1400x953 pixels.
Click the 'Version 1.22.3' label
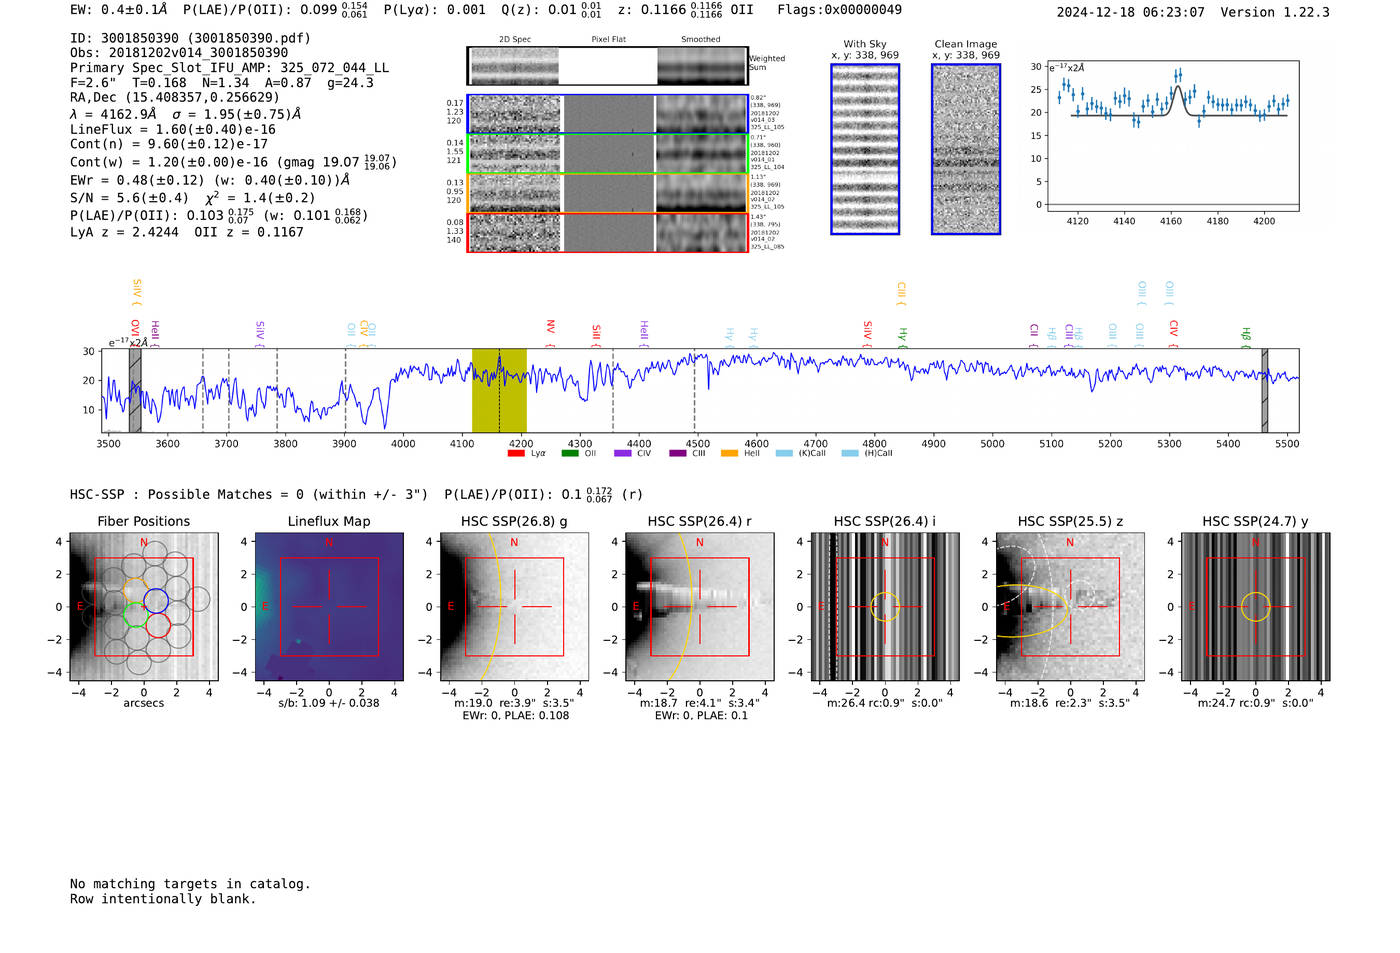1276,12
